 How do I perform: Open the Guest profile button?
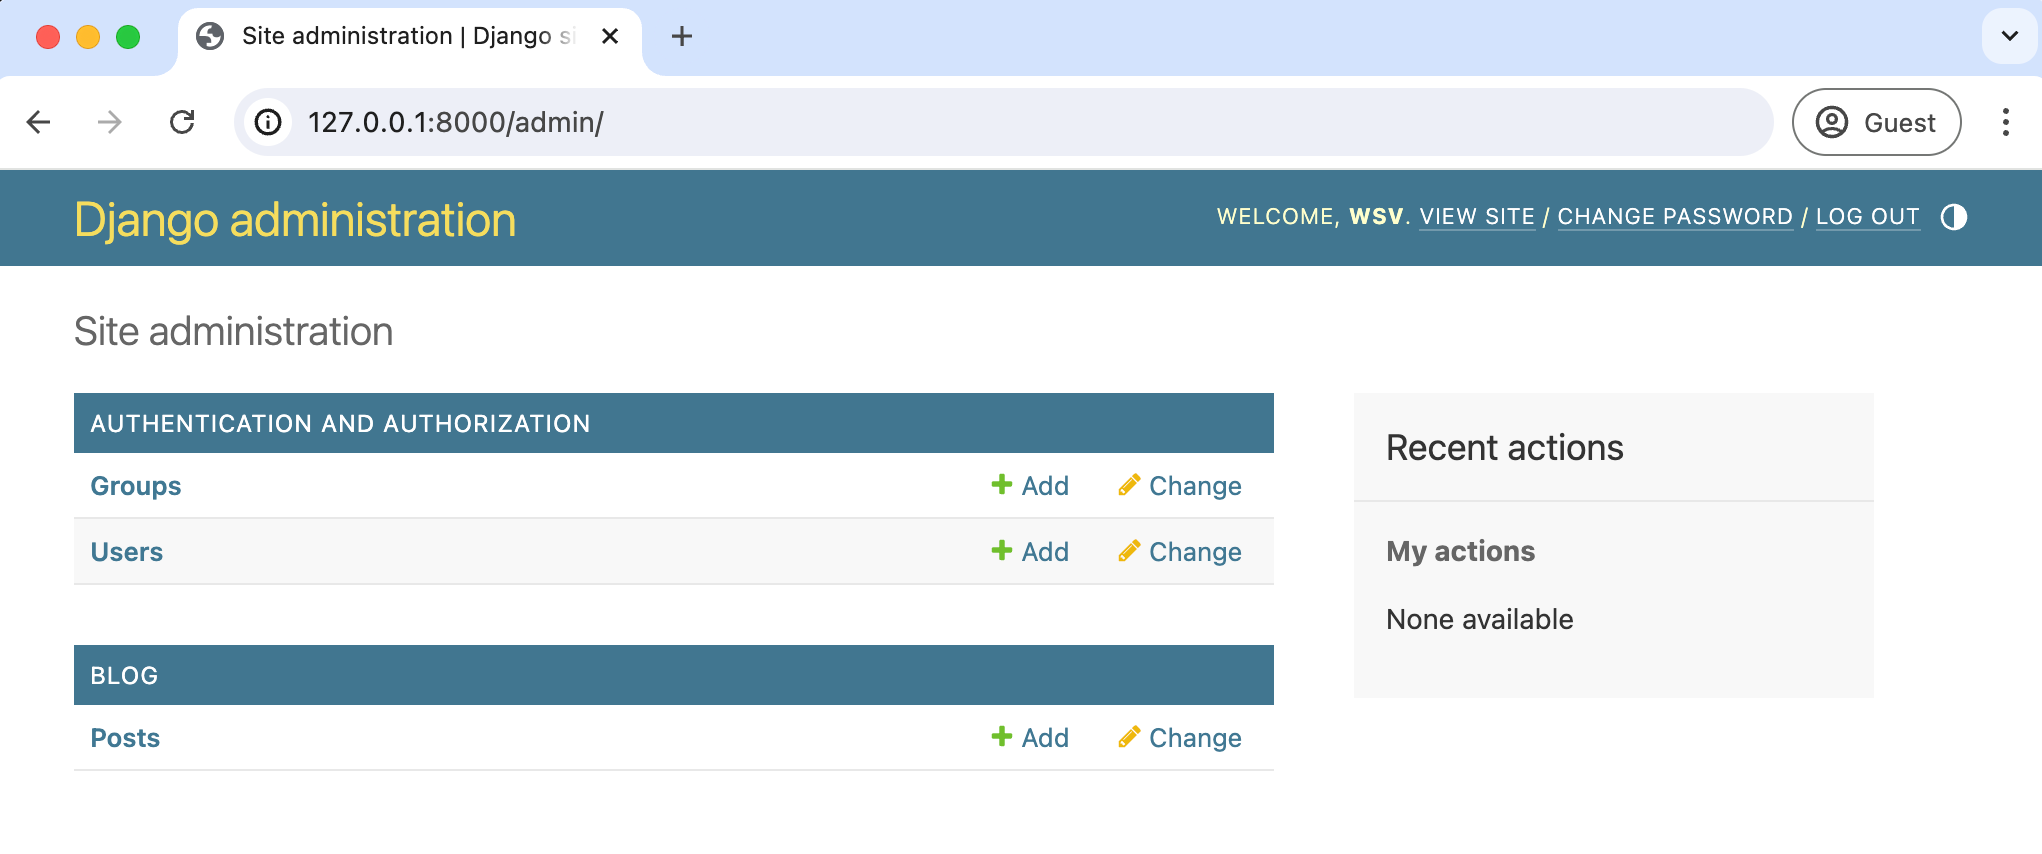pyautogui.click(x=1876, y=122)
